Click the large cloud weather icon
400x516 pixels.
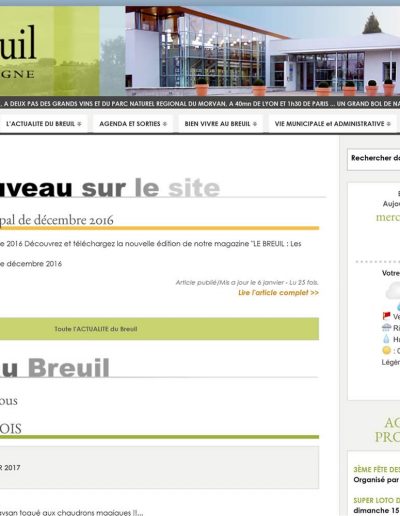(393, 291)
